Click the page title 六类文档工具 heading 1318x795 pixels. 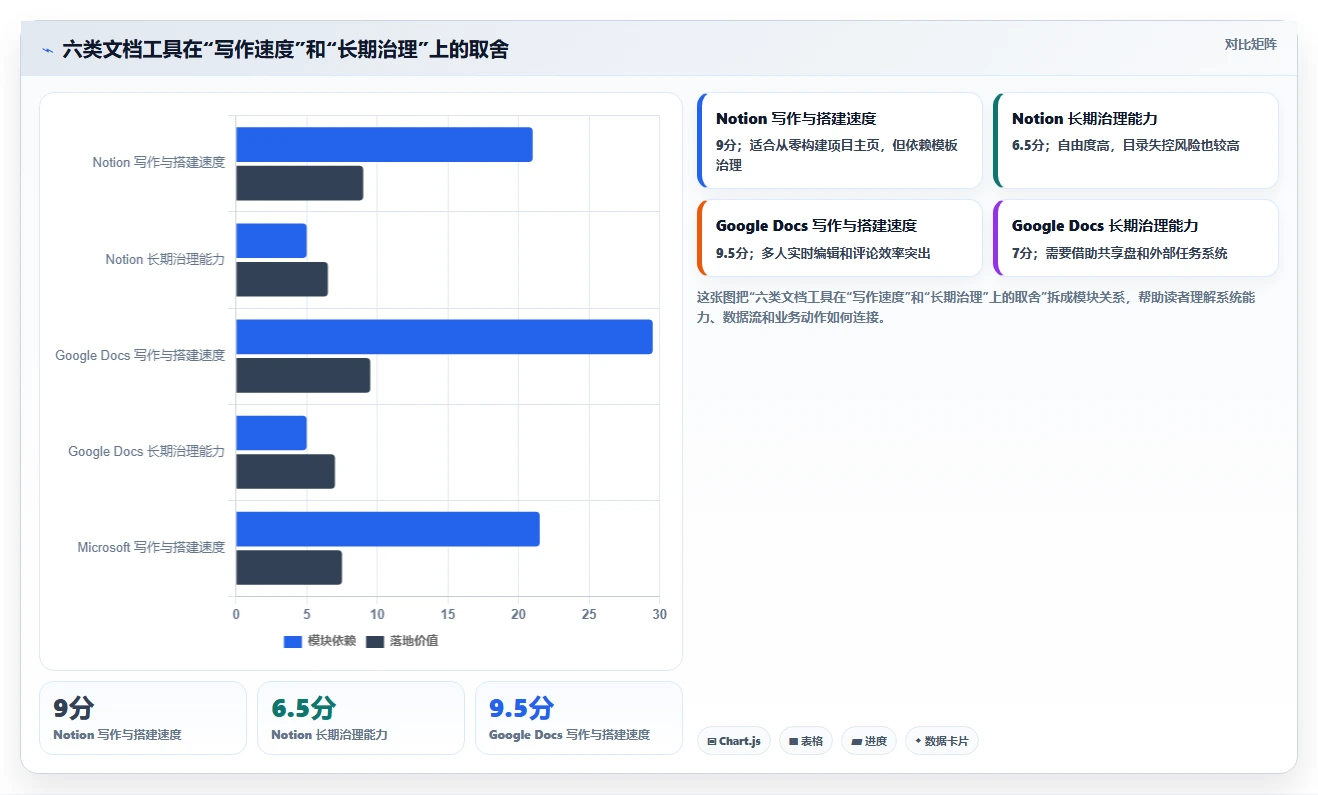[x=285, y=49]
